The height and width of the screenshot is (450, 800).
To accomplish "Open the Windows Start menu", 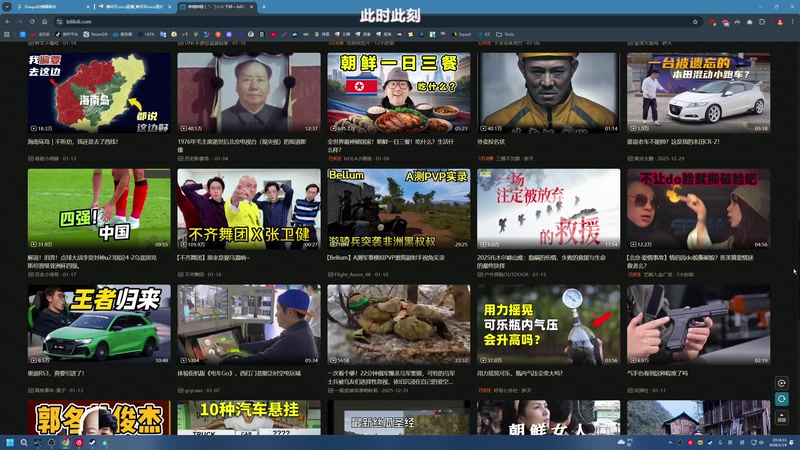I will tap(10, 442).
